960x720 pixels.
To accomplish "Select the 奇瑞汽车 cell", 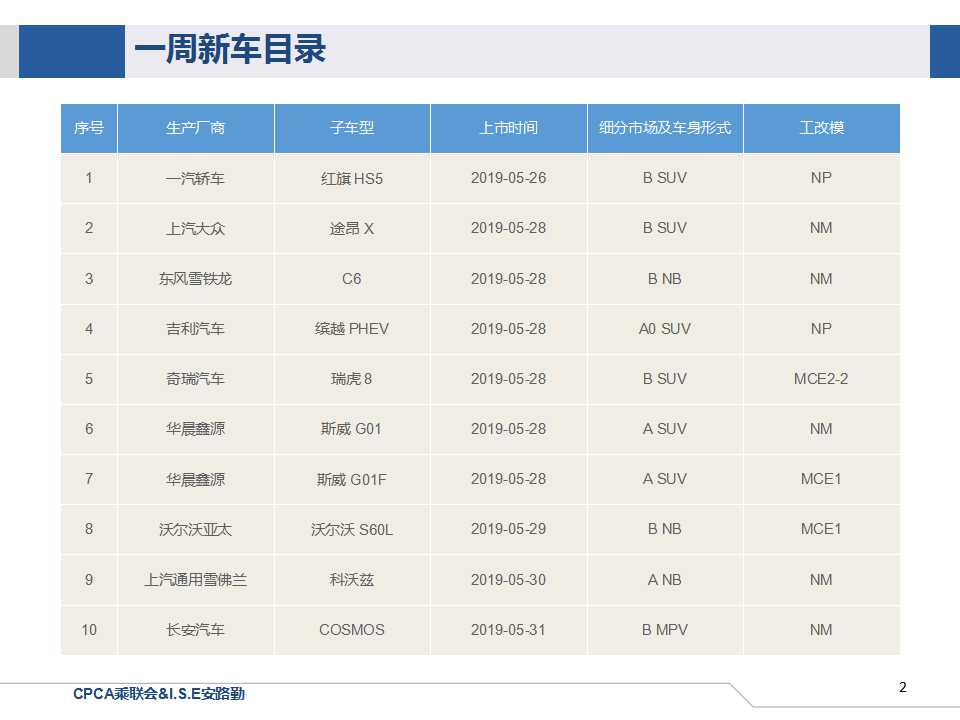I will click(195, 379).
